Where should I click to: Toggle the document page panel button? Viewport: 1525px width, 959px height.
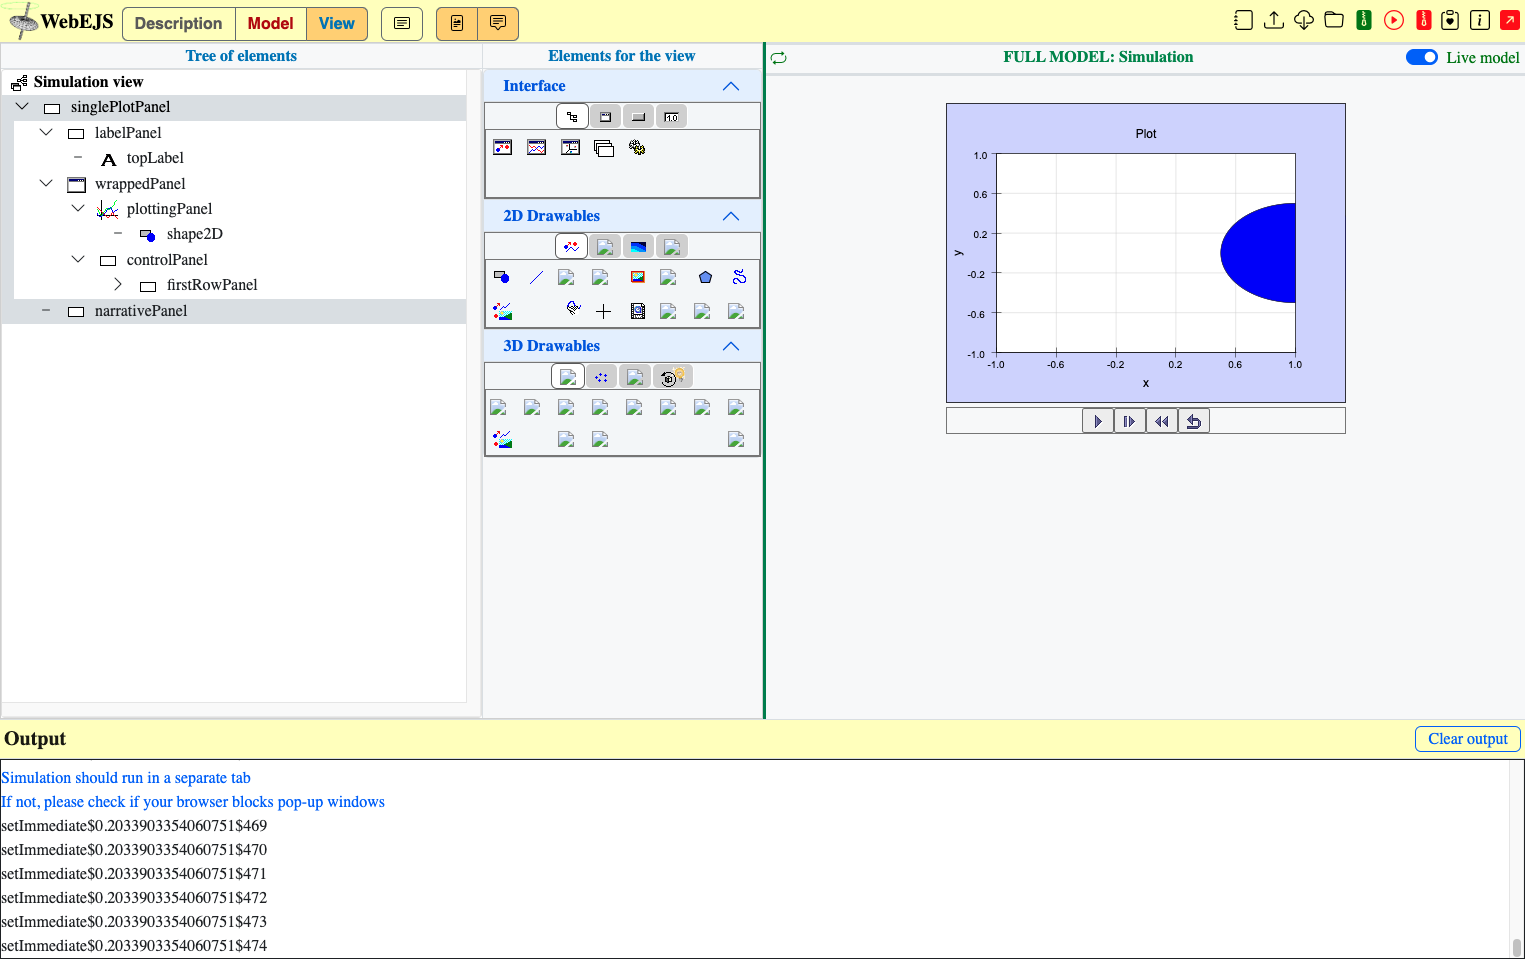[457, 23]
